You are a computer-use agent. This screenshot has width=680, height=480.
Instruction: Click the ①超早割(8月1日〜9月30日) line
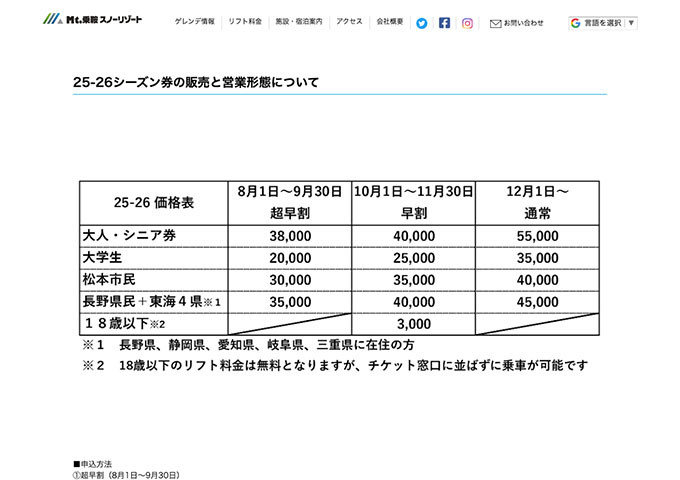point(126,475)
